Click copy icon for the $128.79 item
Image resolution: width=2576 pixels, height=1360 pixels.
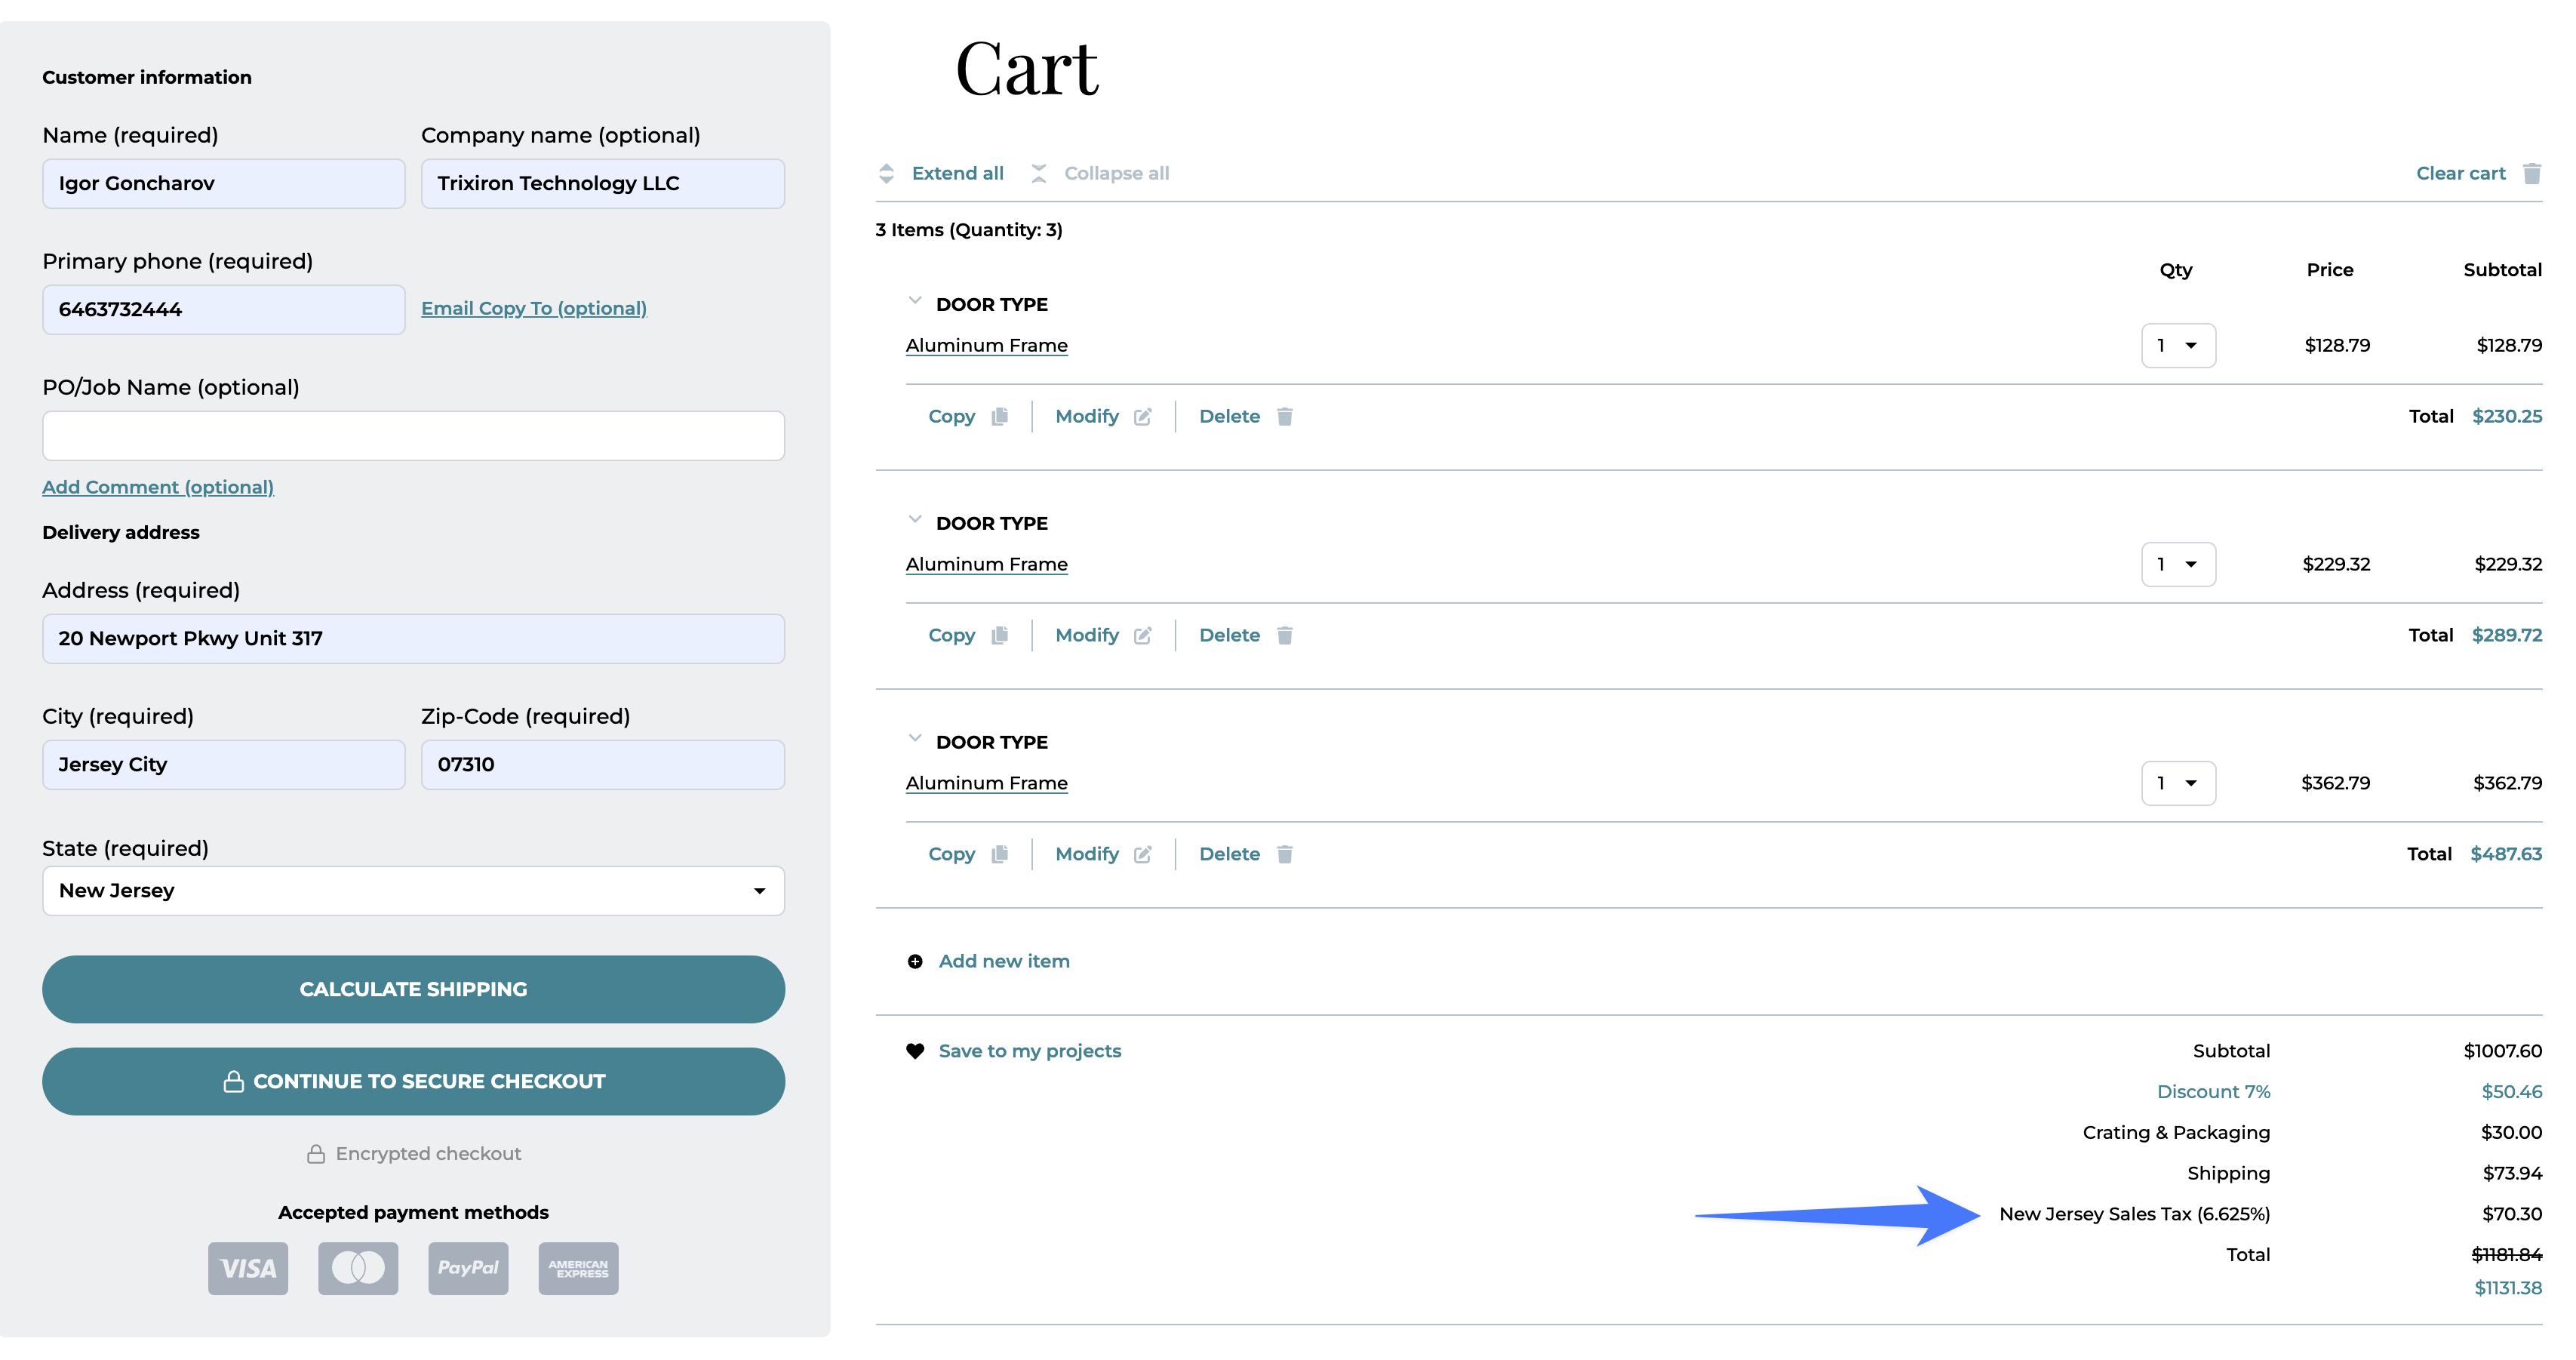[999, 416]
